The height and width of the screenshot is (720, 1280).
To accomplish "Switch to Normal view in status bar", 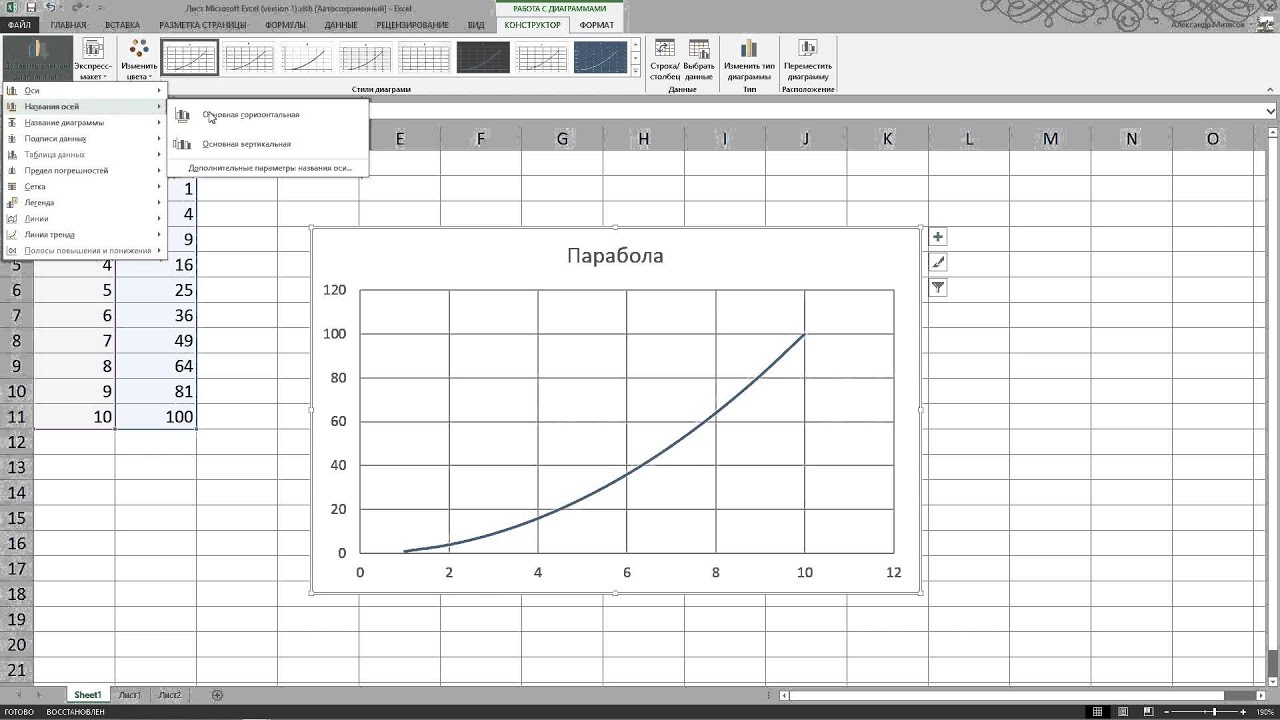I will coord(1098,712).
